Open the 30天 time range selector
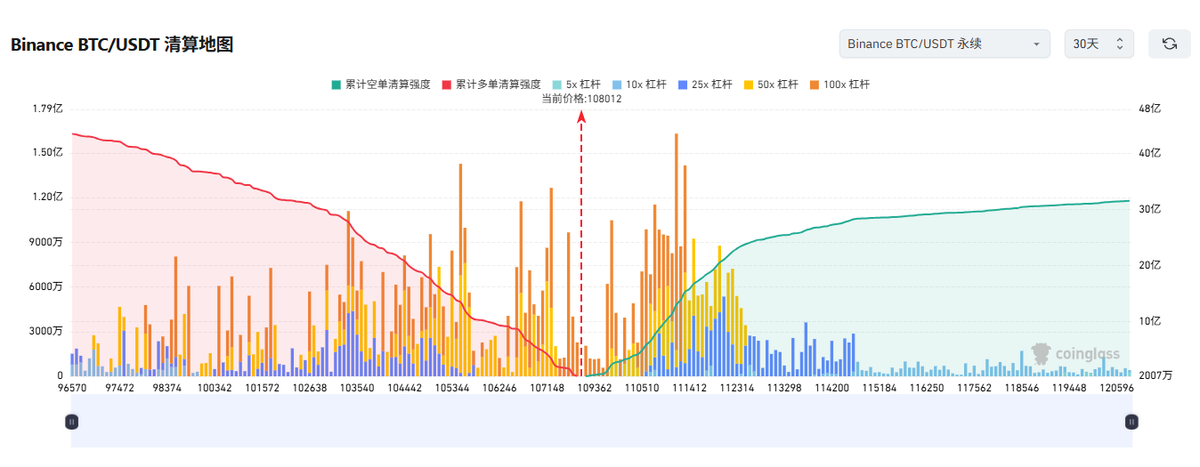This screenshot has height=467, width=1200. (1099, 44)
